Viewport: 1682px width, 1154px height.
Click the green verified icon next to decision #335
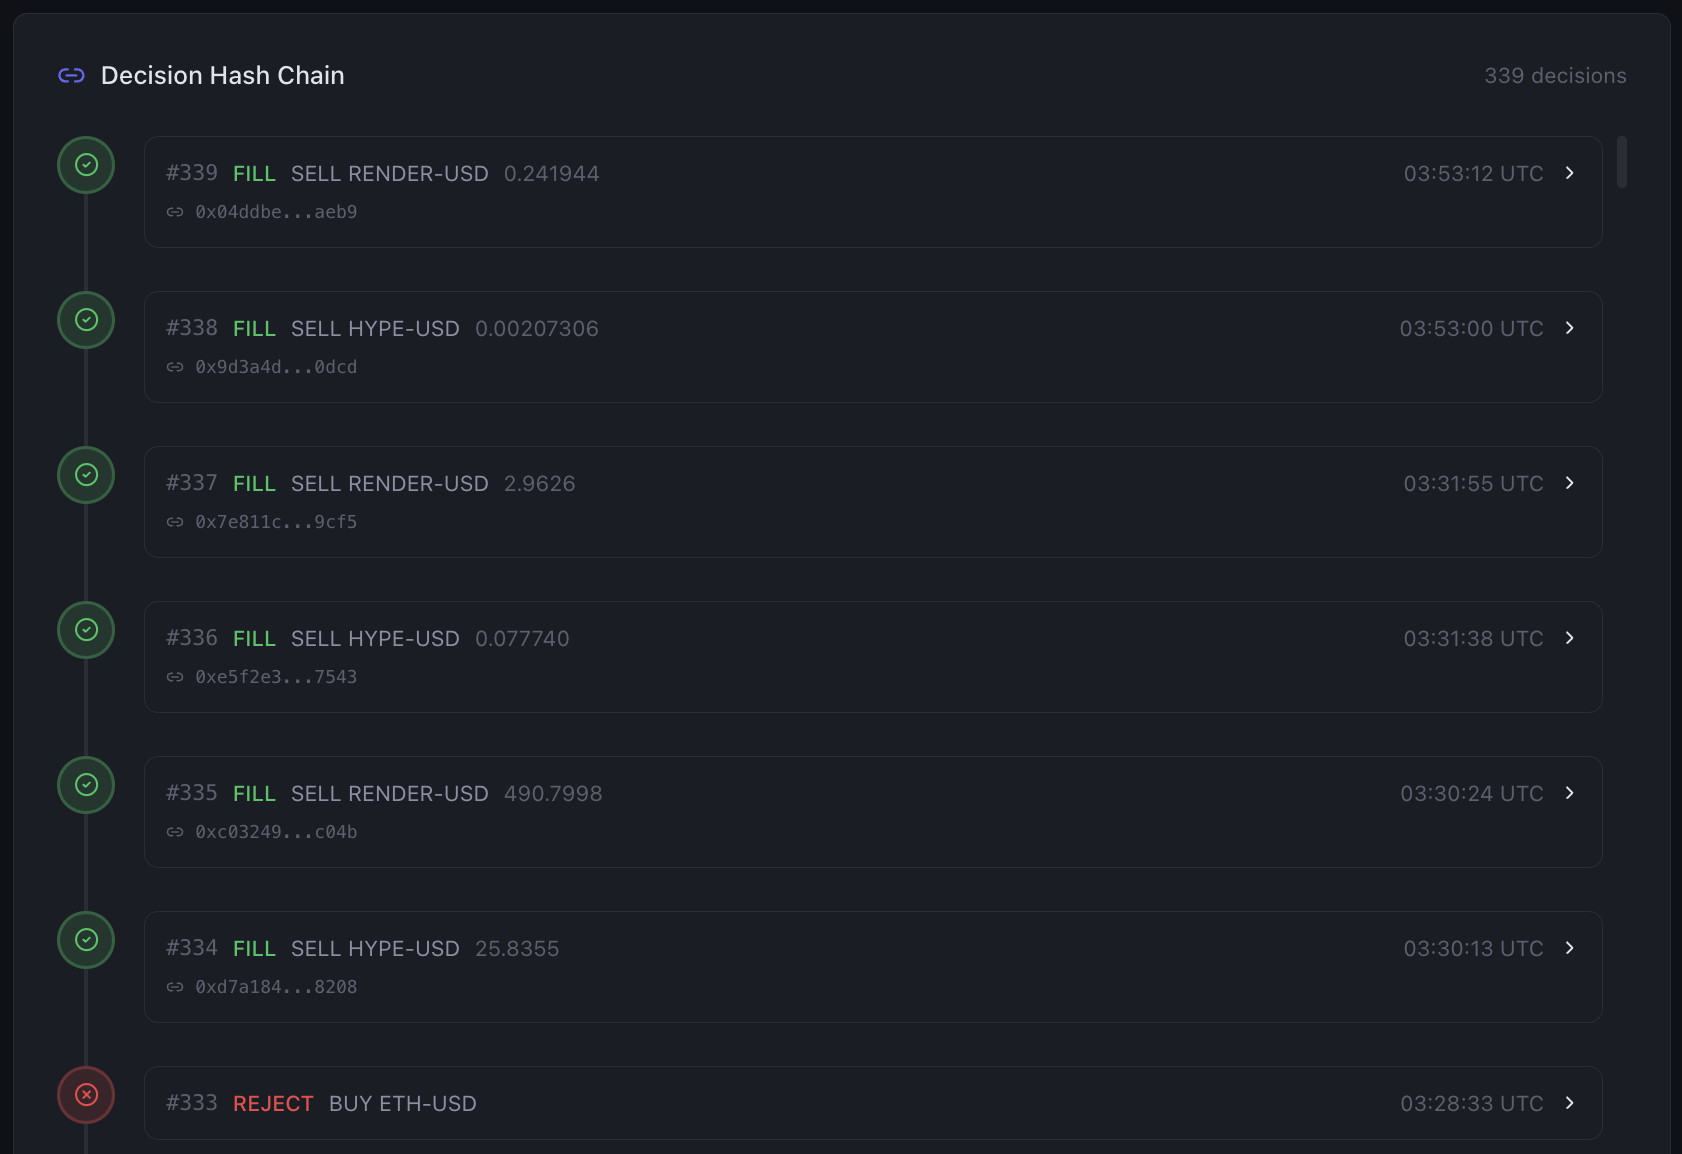[x=86, y=785]
